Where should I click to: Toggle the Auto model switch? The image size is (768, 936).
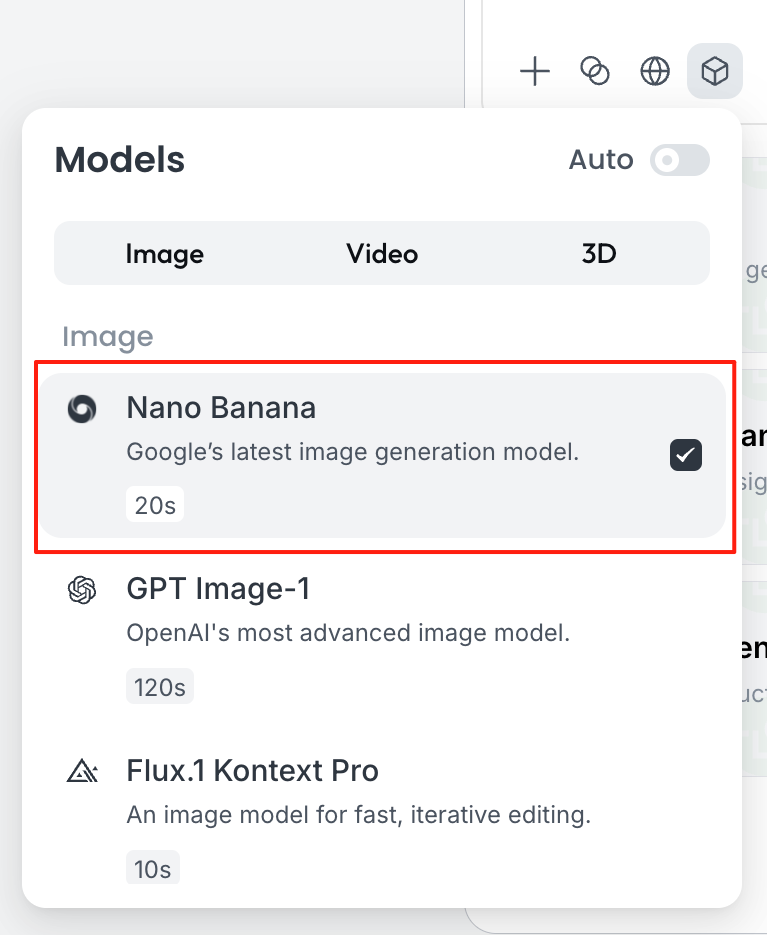click(680, 160)
